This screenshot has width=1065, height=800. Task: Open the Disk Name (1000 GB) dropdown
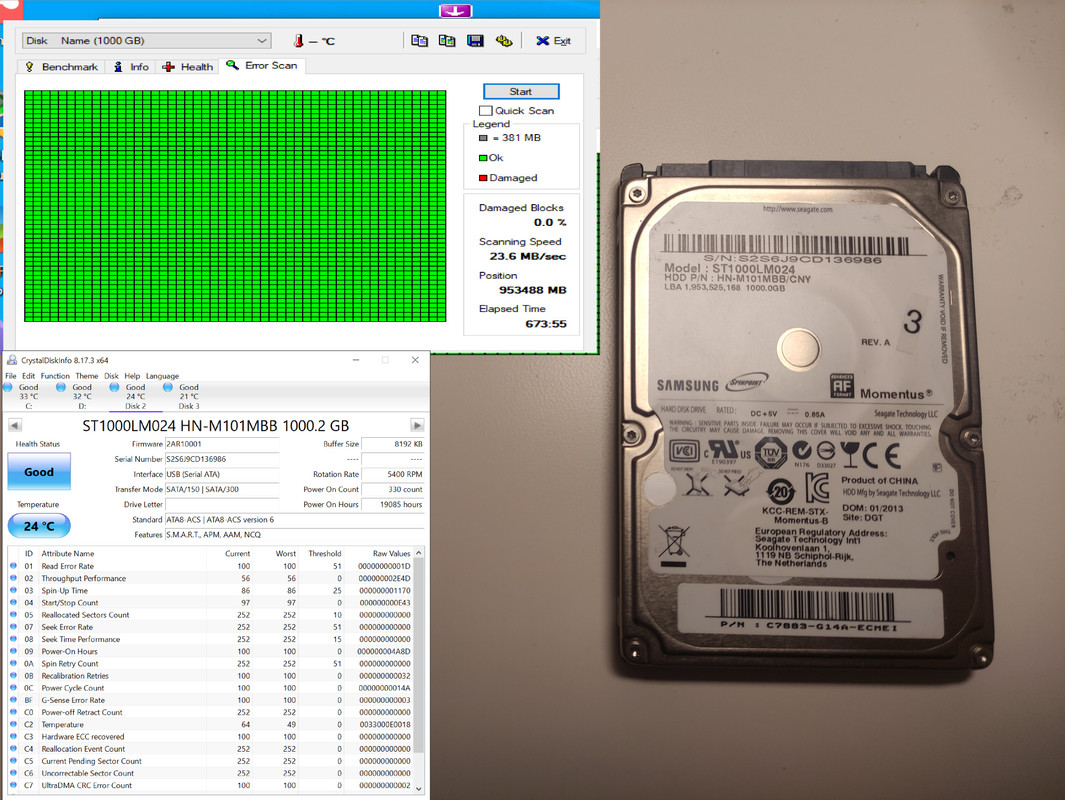[147, 41]
